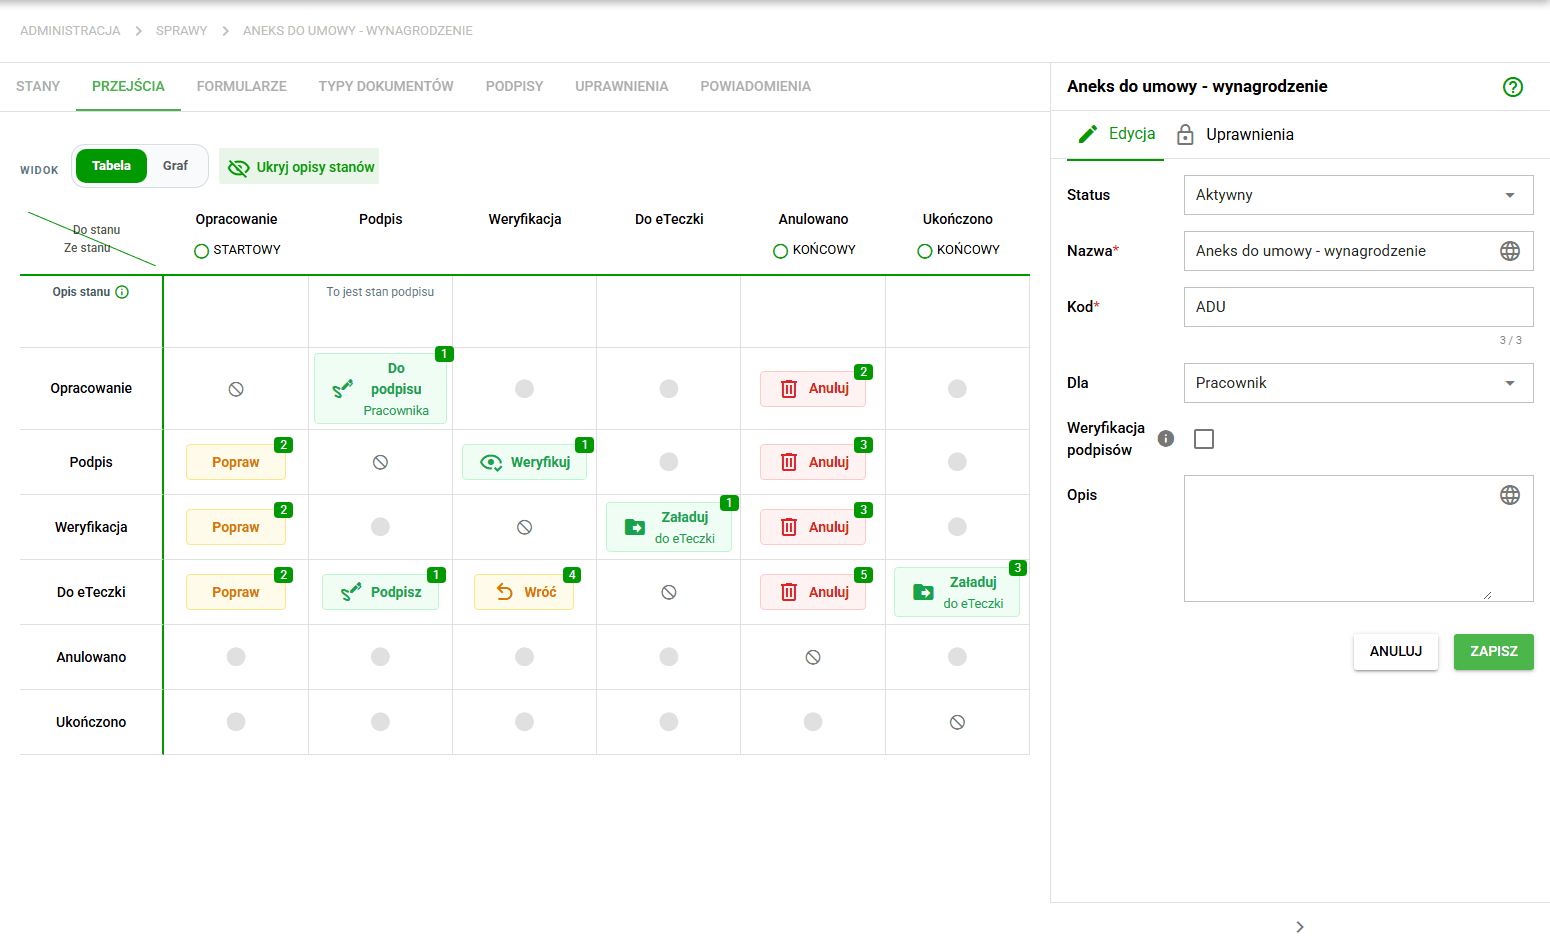Screen dimensions: 1550x950
Task: Click the blocked icon in the Do eTeczki row
Action: pos(669,592)
